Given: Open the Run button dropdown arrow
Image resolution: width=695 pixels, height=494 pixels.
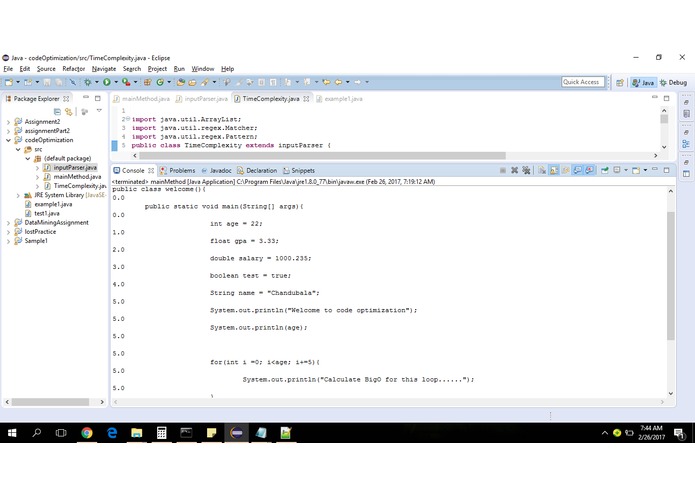Looking at the screenshot, I should [x=116, y=82].
